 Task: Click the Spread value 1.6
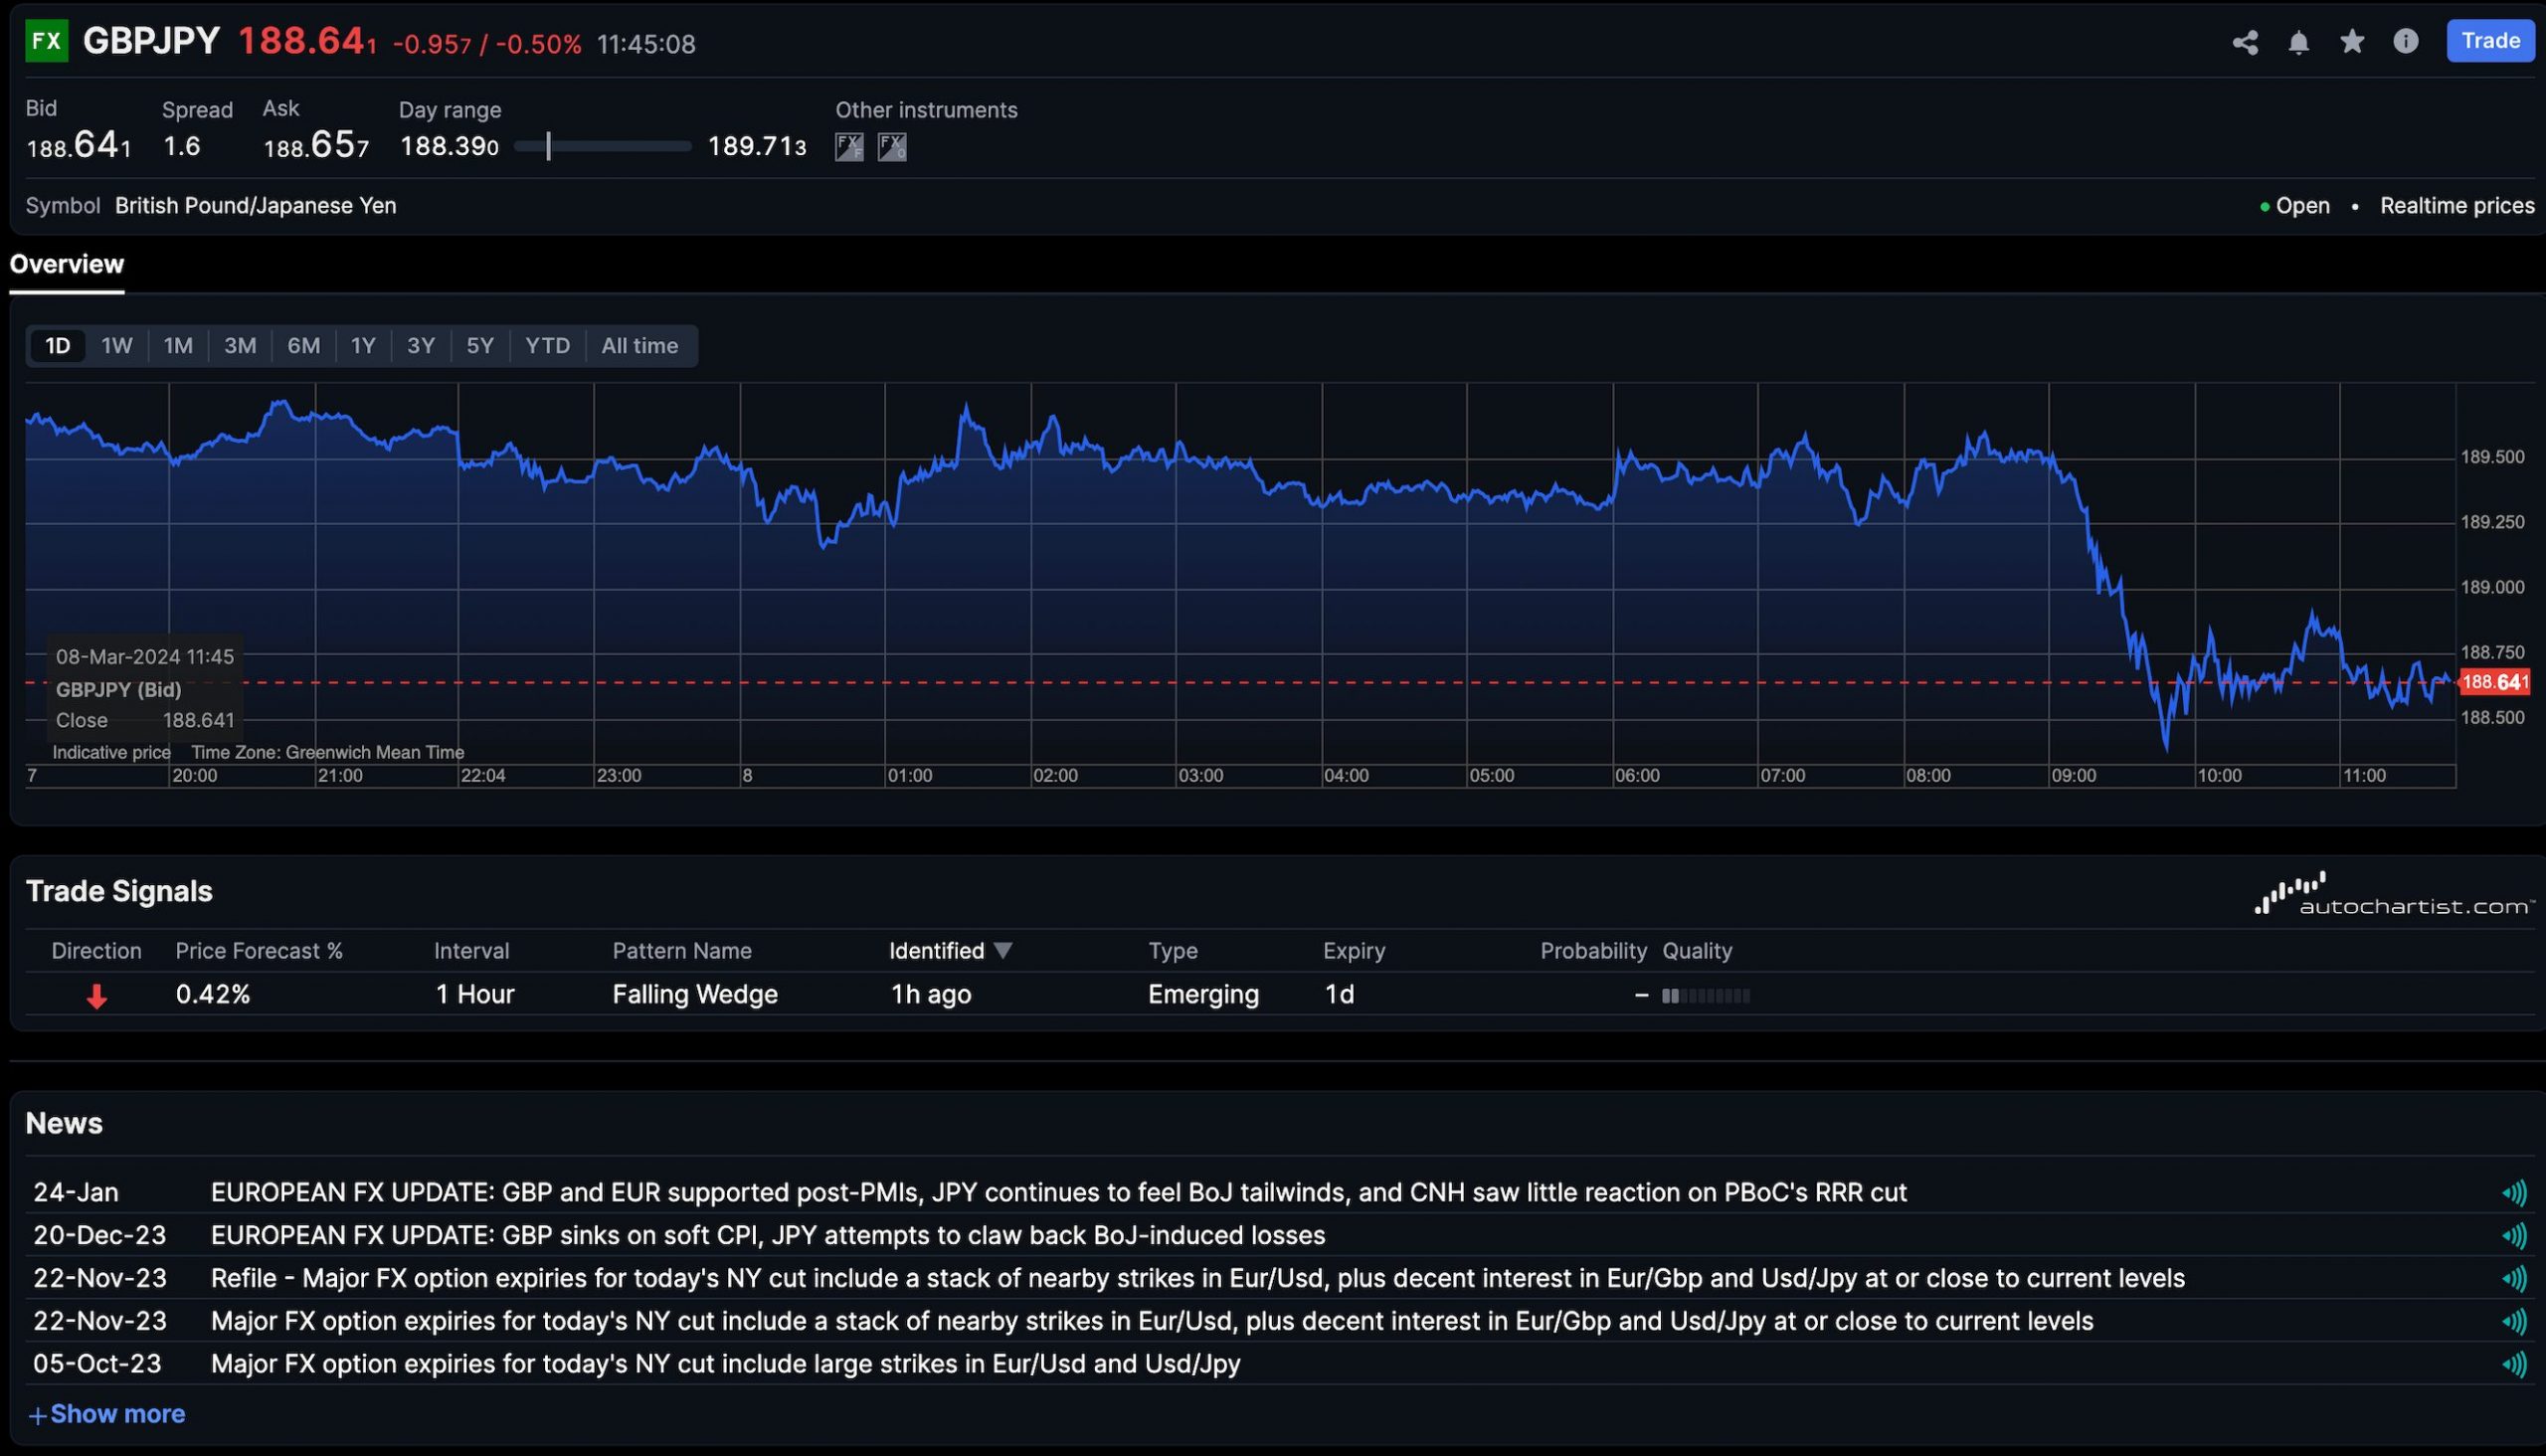182,147
